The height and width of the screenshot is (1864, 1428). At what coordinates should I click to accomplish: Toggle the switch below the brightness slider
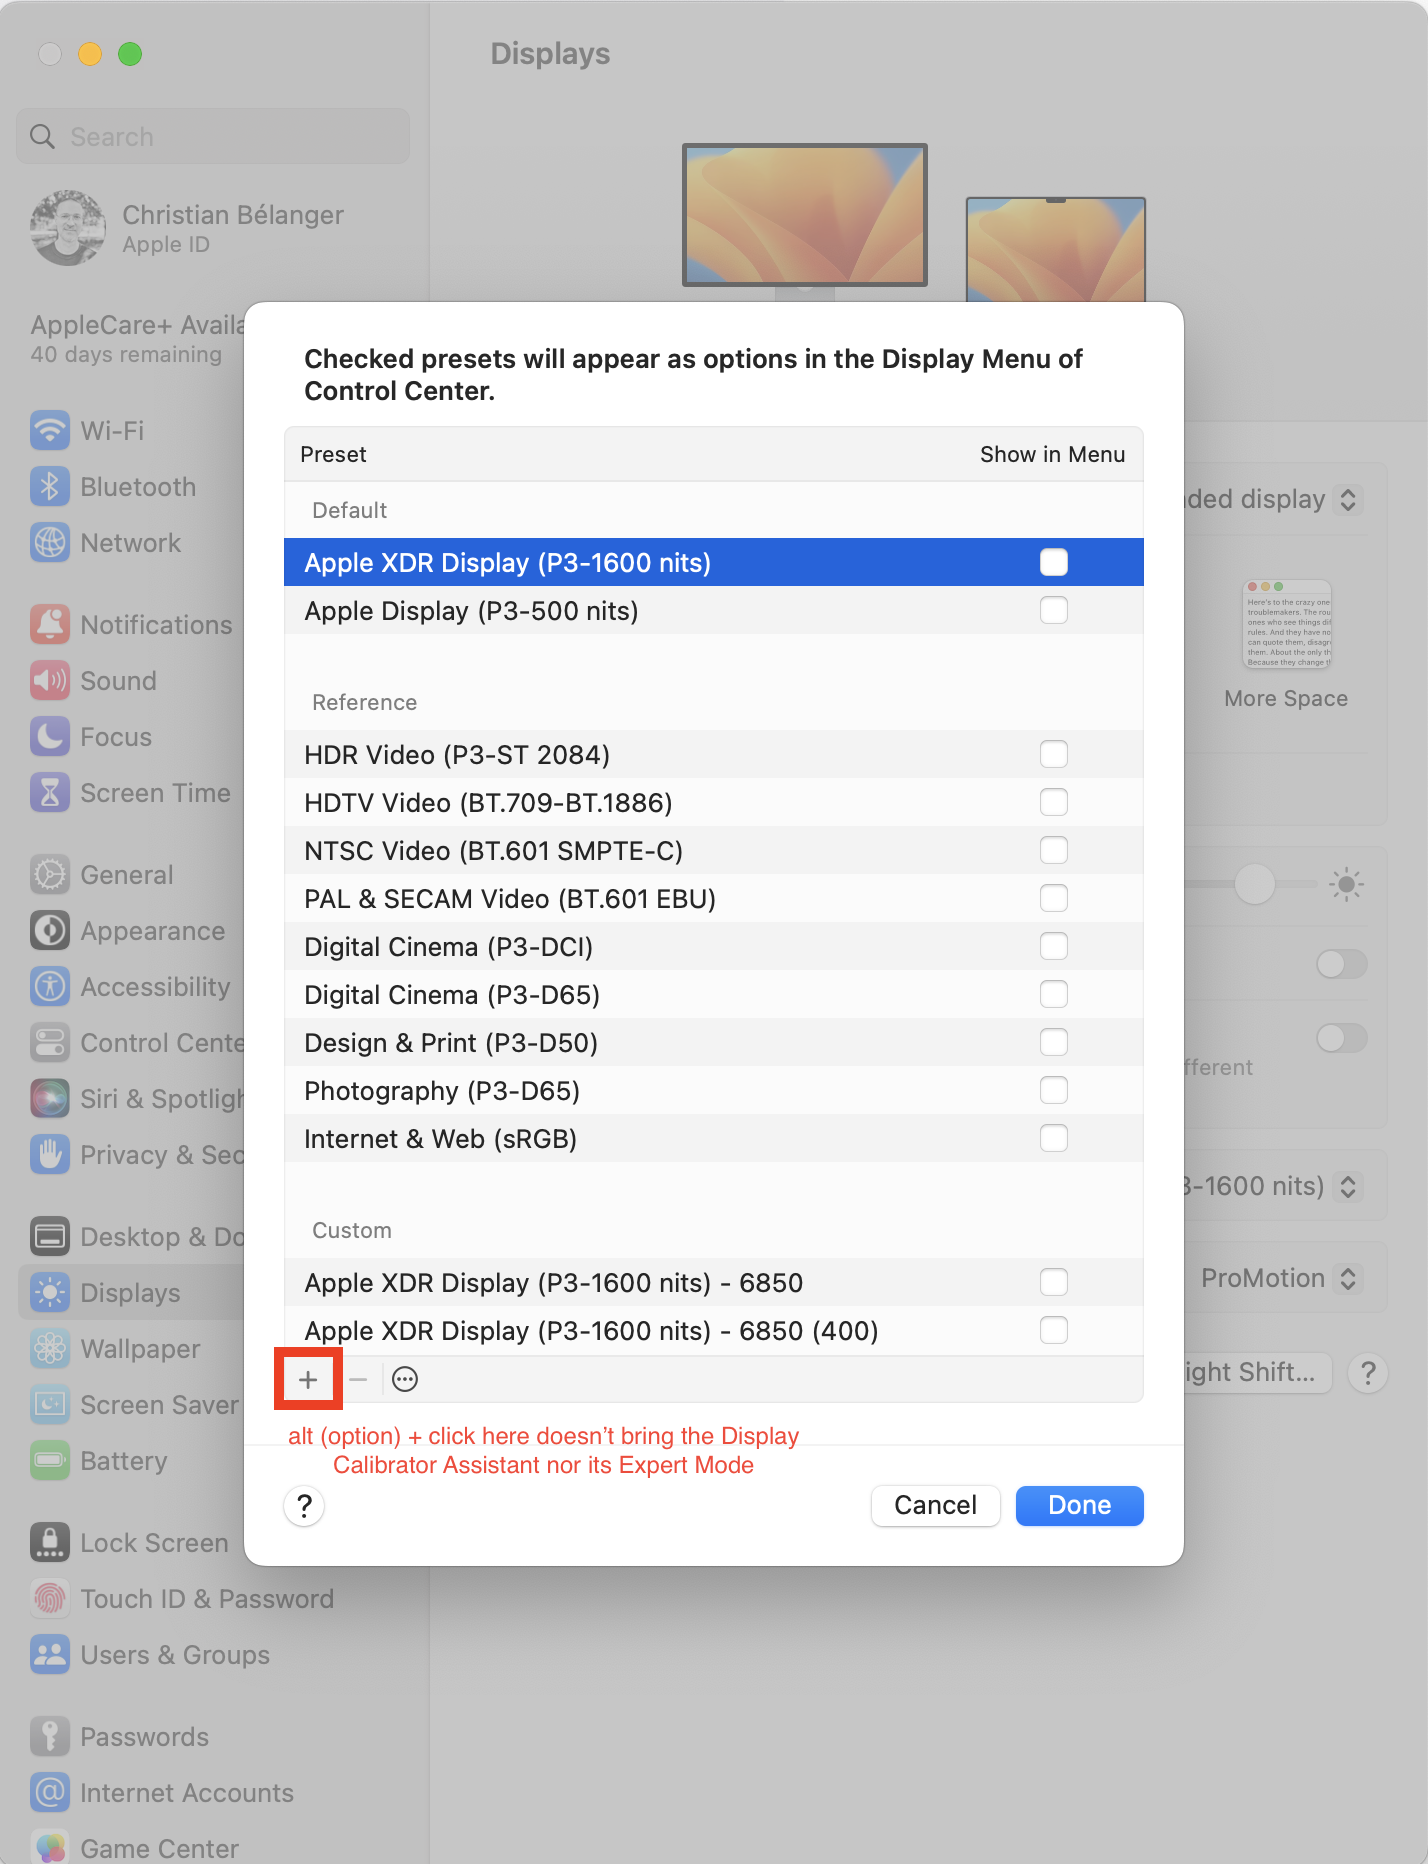point(1342,964)
